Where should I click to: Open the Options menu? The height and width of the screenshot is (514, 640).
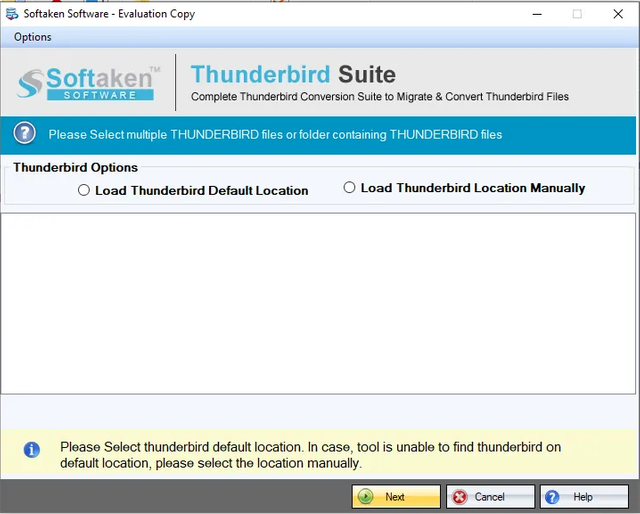[x=33, y=37]
